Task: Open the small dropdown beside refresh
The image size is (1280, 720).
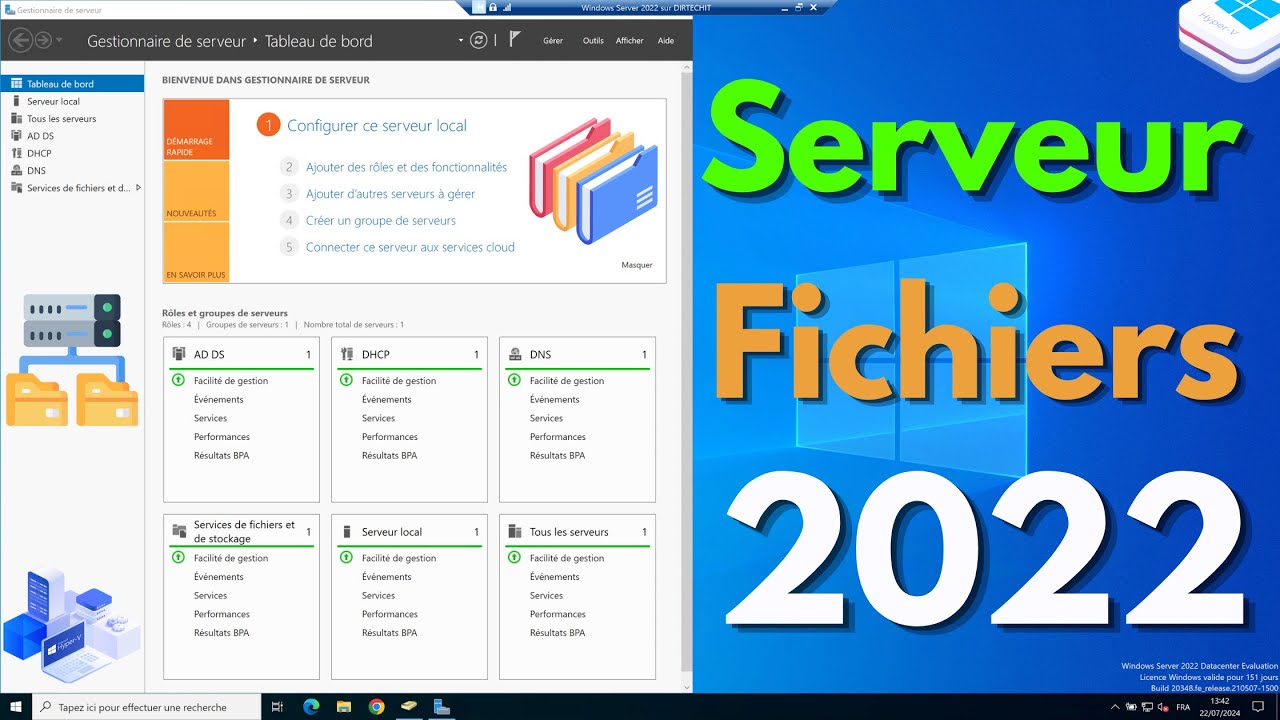Action: tap(461, 41)
